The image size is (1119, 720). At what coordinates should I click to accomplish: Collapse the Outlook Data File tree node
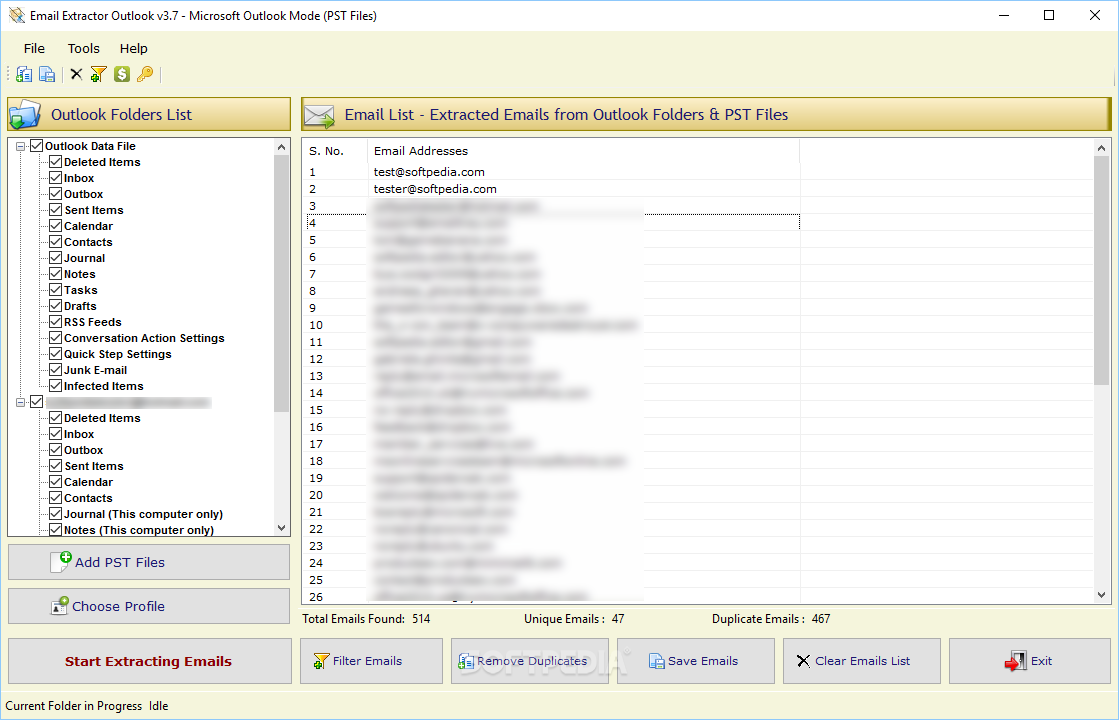tap(21, 146)
